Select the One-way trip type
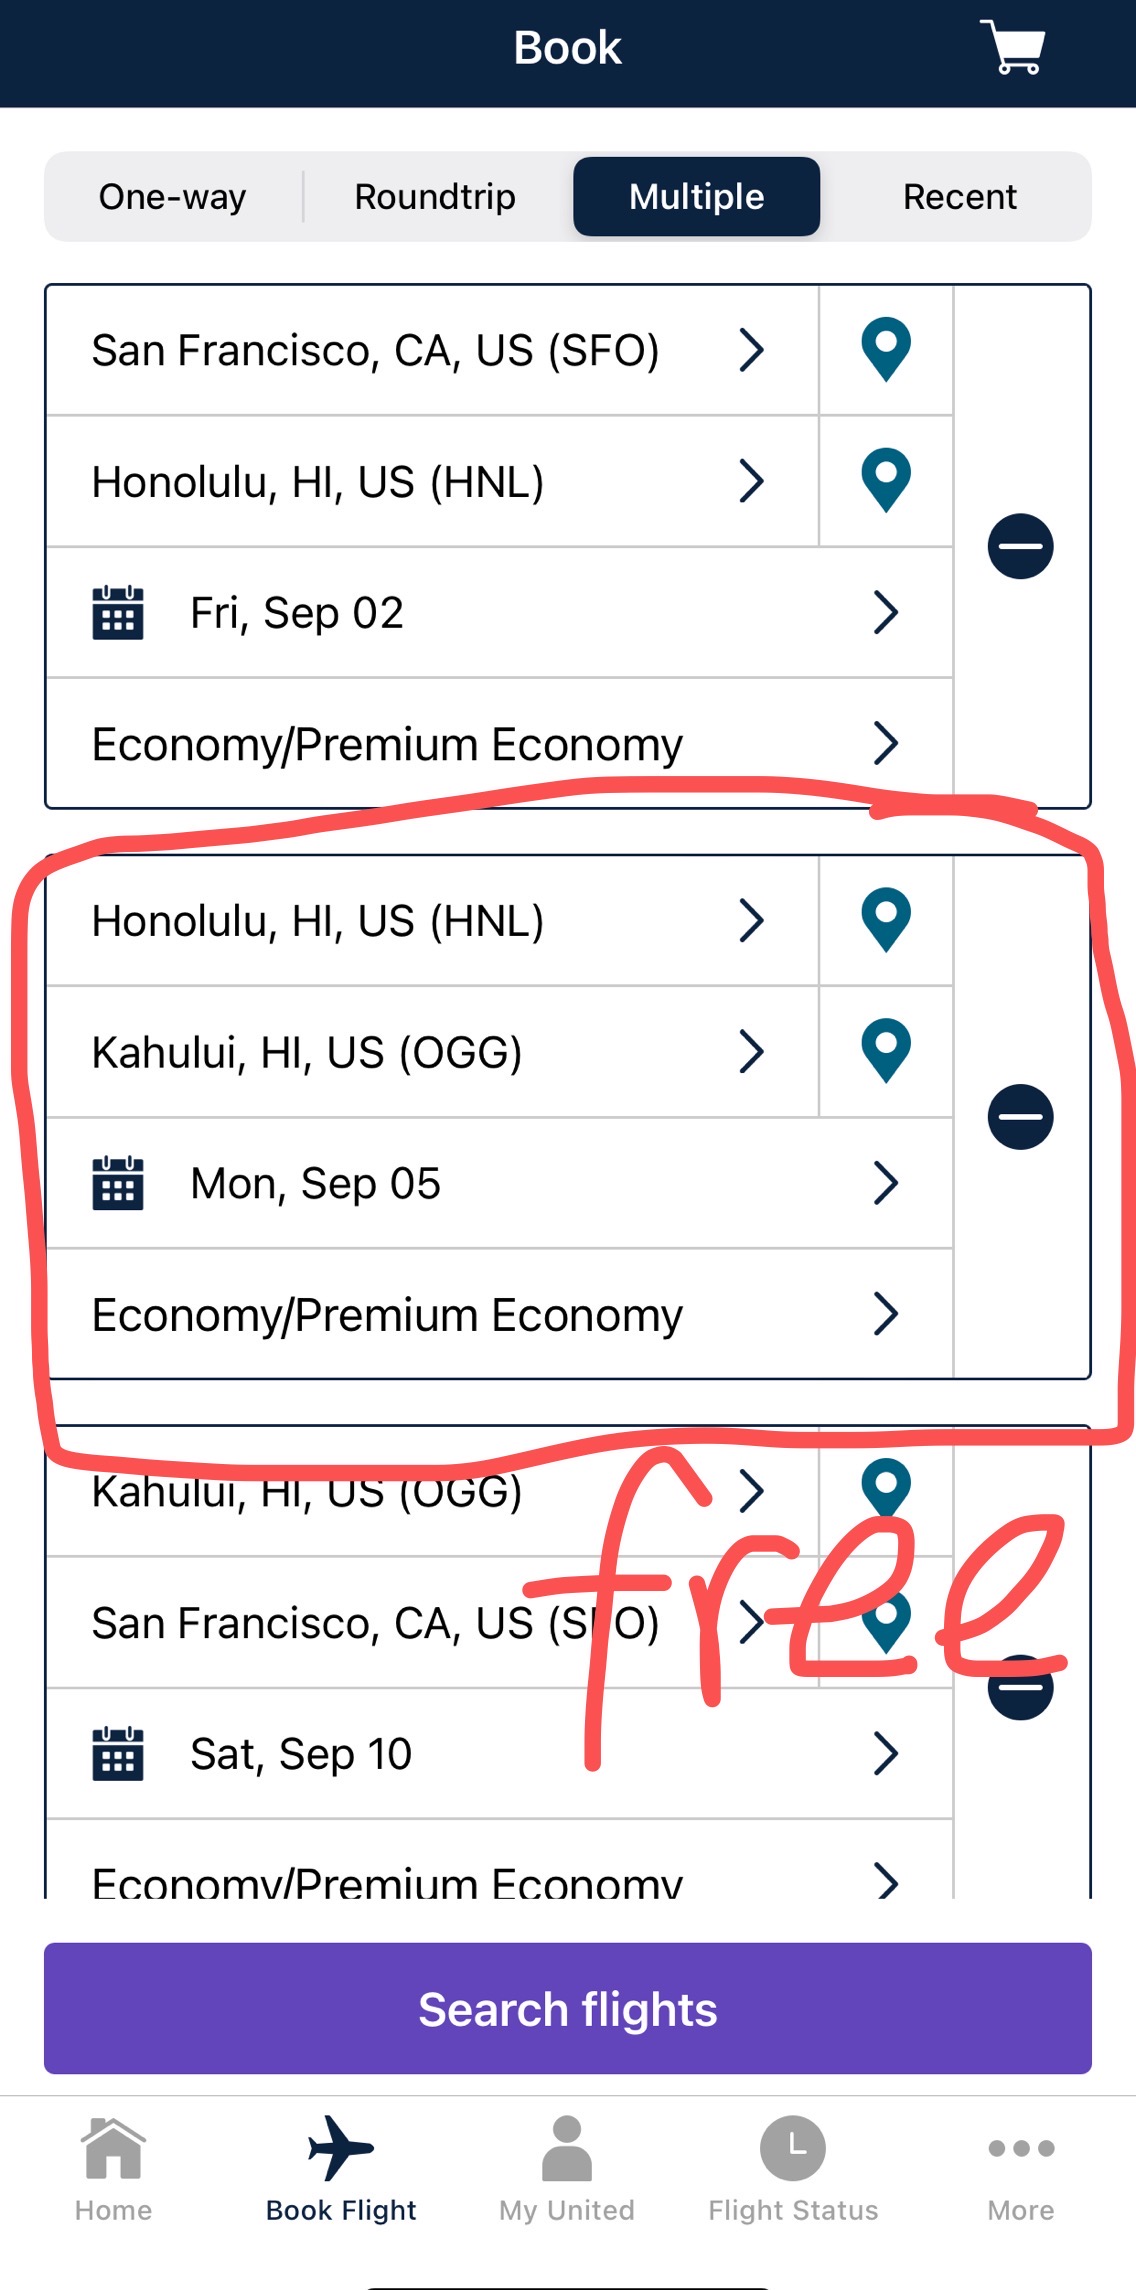The height and width of the screenshot is (2290, 1136). click(172, 197)
